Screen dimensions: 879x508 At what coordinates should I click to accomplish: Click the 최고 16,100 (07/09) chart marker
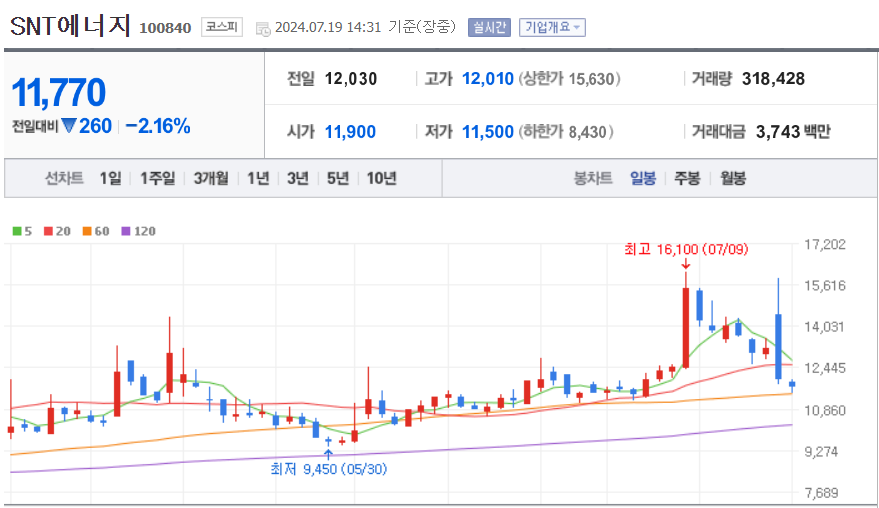pyautogui.click(x=686, y=249)
